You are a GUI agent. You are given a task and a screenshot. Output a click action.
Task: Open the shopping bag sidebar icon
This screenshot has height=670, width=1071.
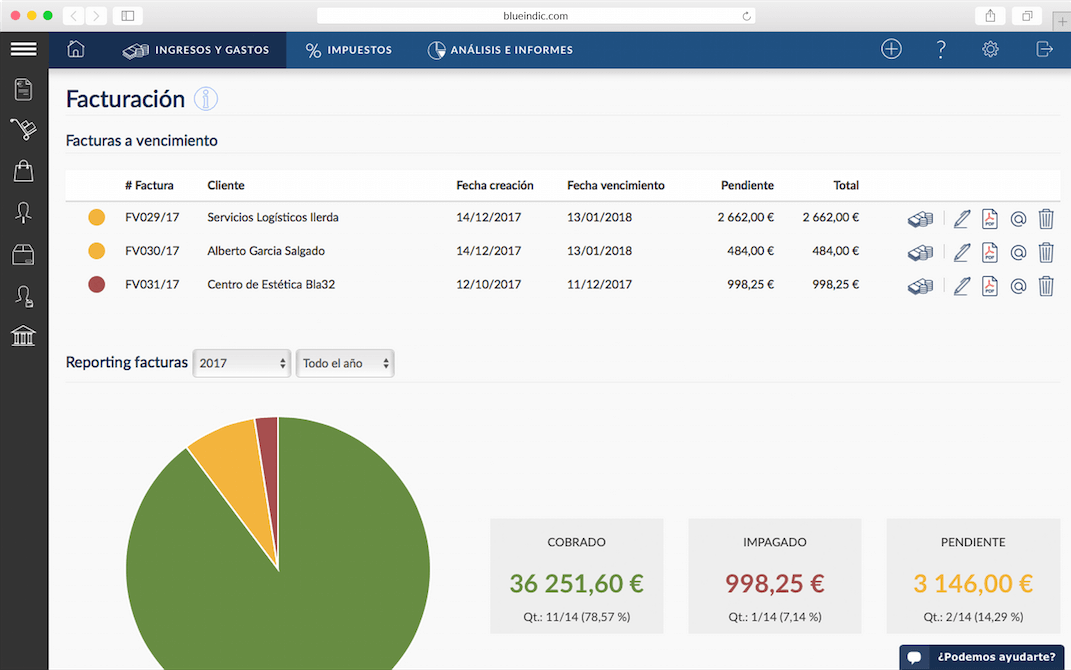[23, 171]
